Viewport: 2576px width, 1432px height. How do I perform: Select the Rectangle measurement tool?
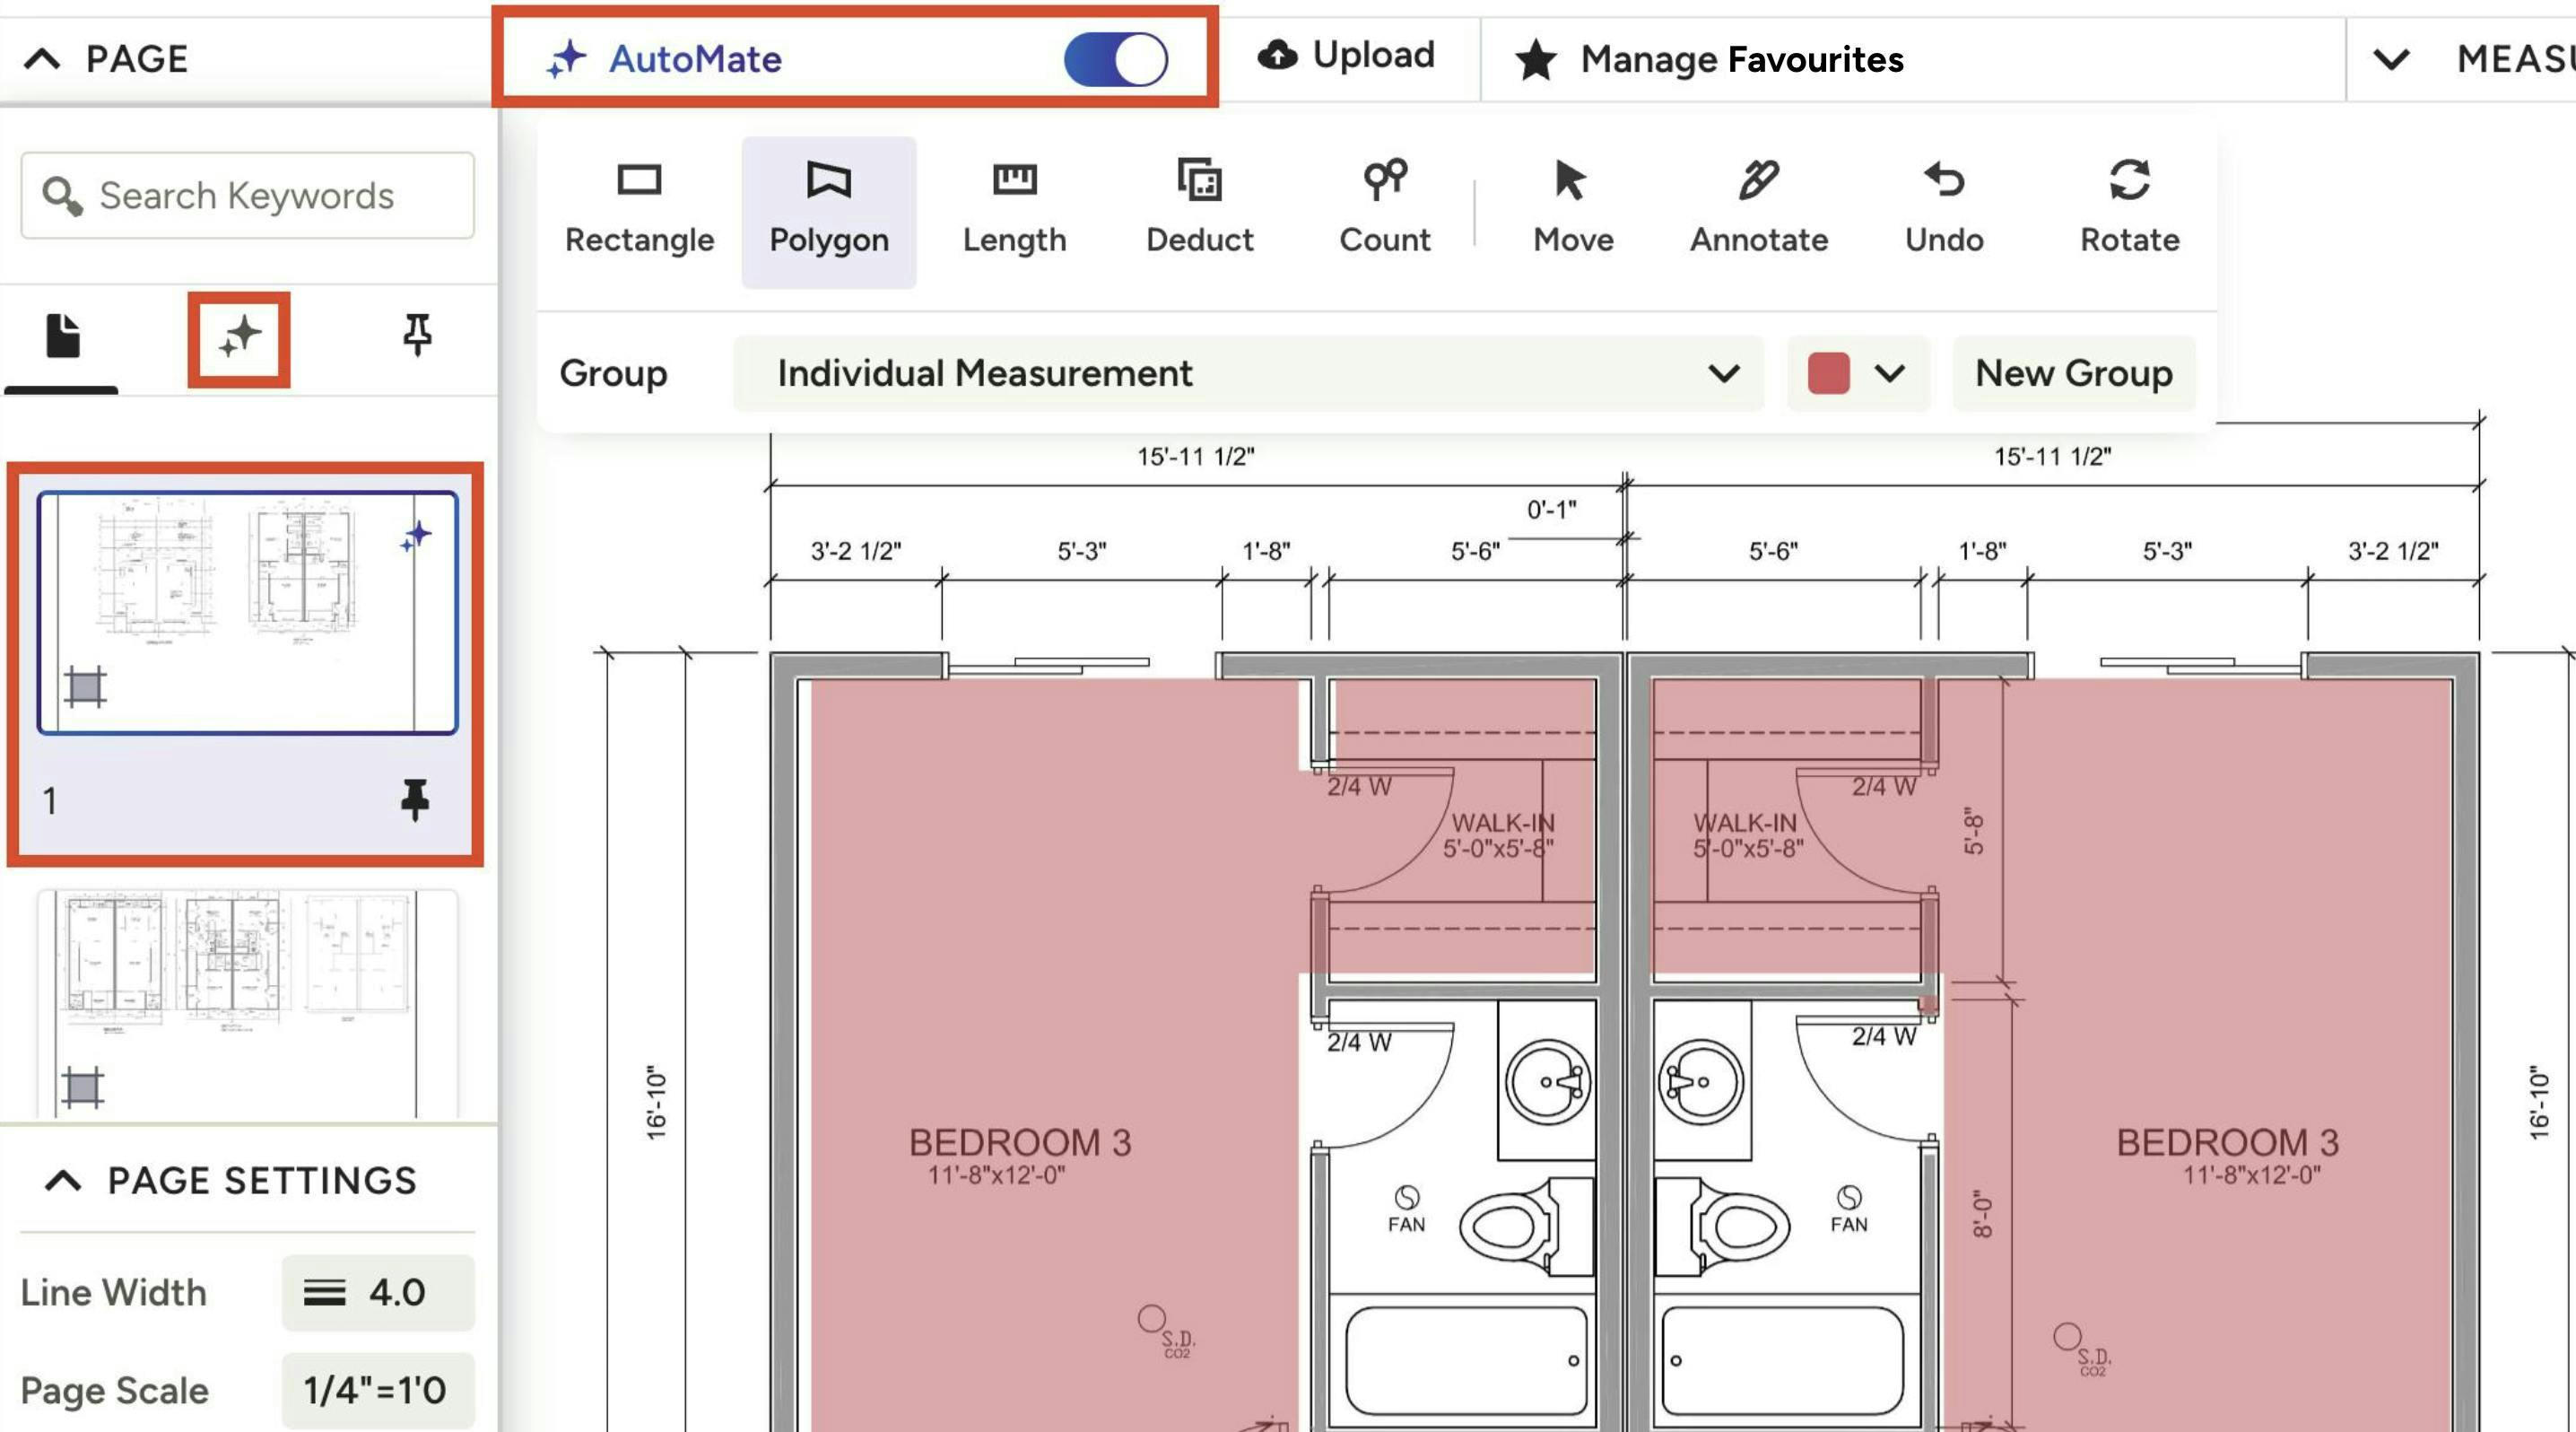tap(639, 209)
